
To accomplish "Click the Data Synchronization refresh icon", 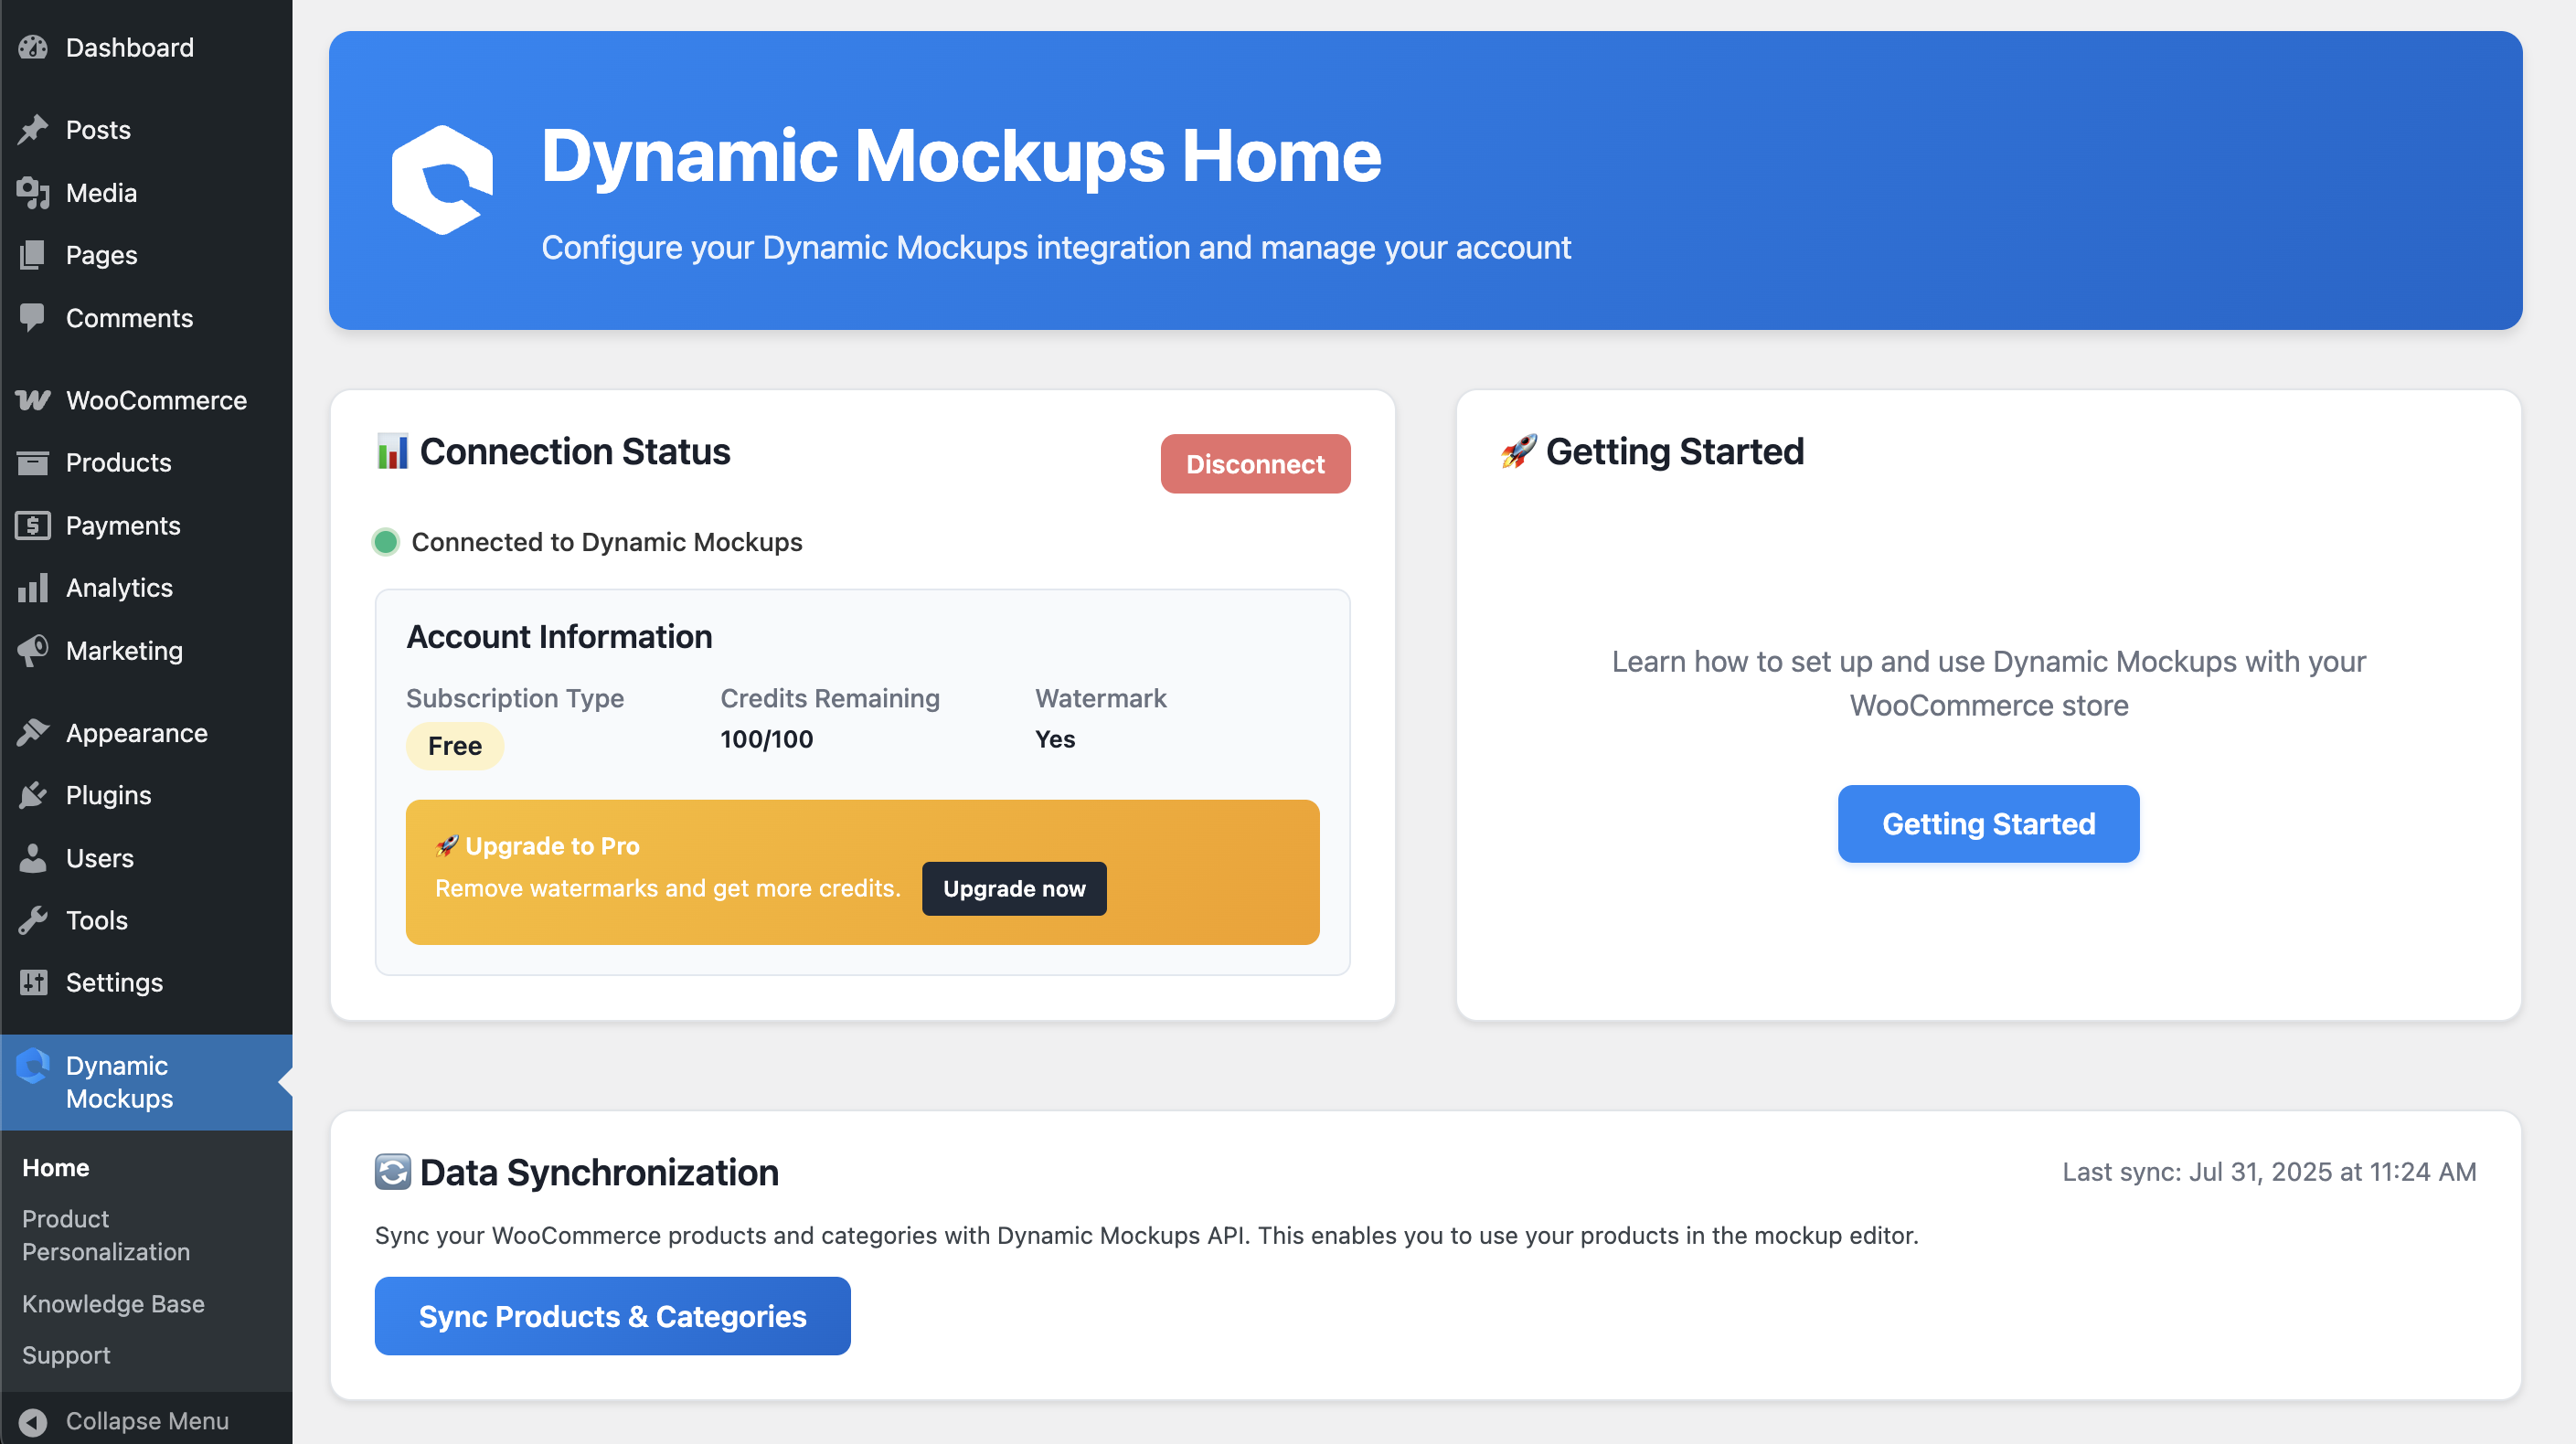I will (x=392, y=1172).
